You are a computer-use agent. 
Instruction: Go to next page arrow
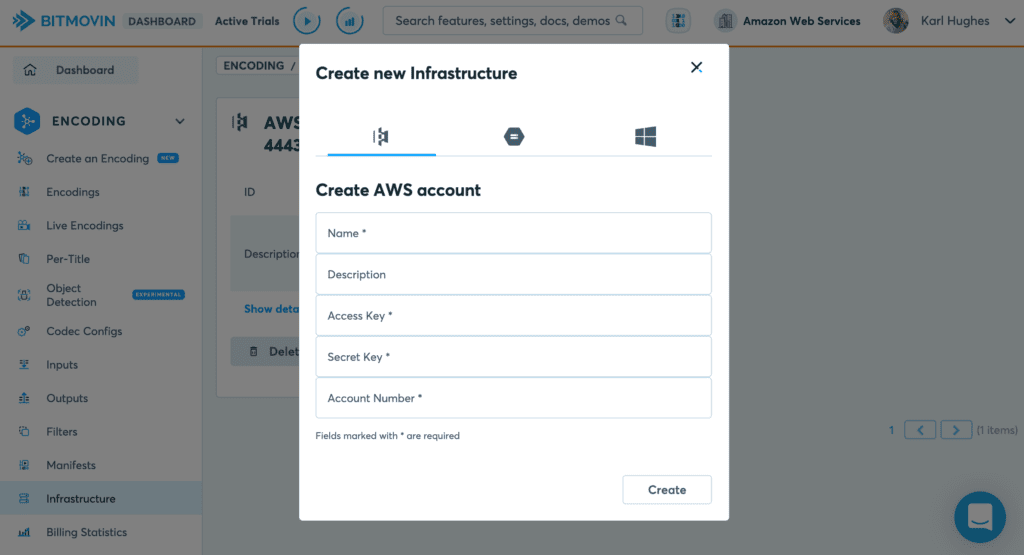pyautogui.click(x=956, y=430)
